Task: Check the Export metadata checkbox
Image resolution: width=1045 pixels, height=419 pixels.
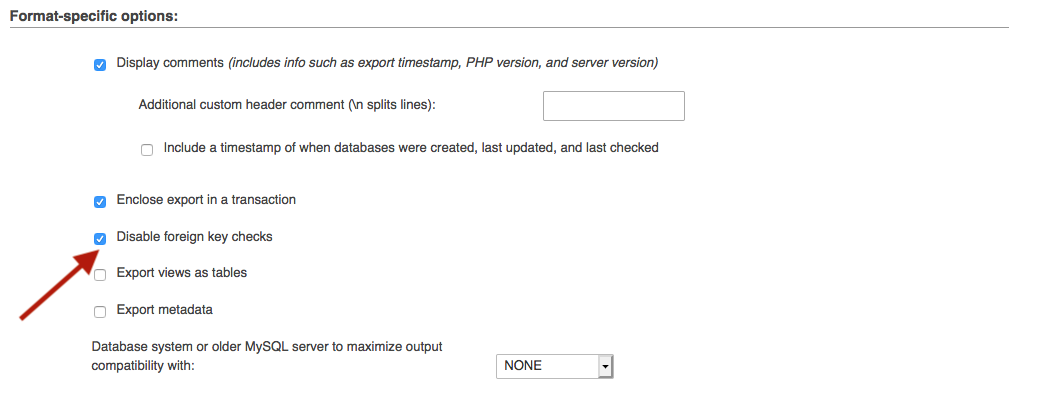Action: [x=100, y=311]
